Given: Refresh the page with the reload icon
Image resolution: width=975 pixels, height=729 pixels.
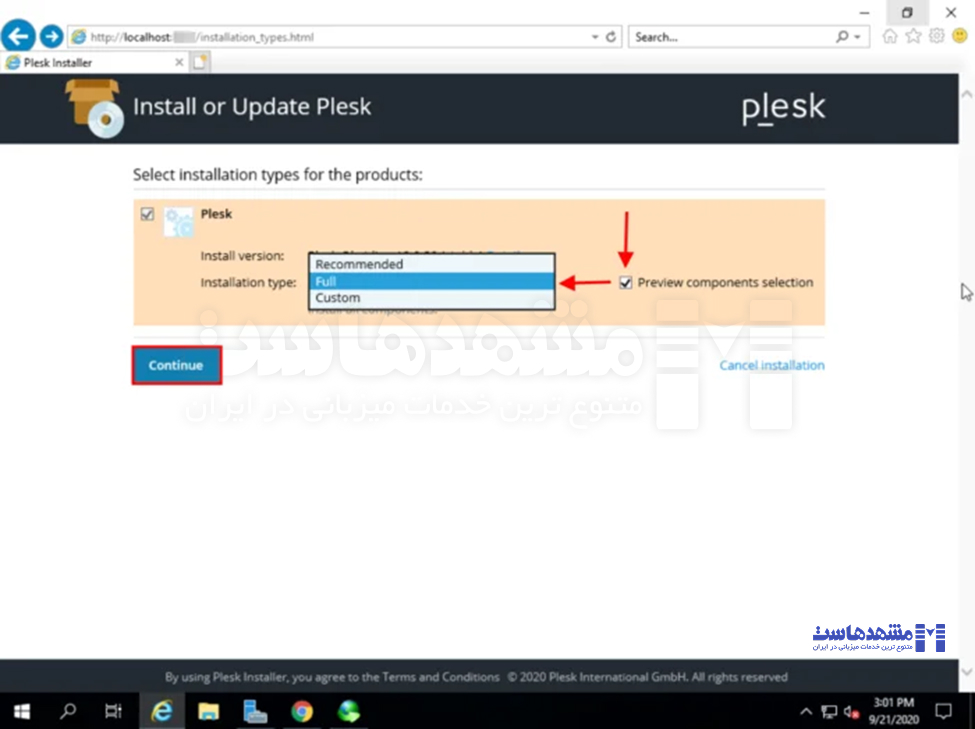Looking at the screenshot, I should pyautogui.click(x=611, y=37).
